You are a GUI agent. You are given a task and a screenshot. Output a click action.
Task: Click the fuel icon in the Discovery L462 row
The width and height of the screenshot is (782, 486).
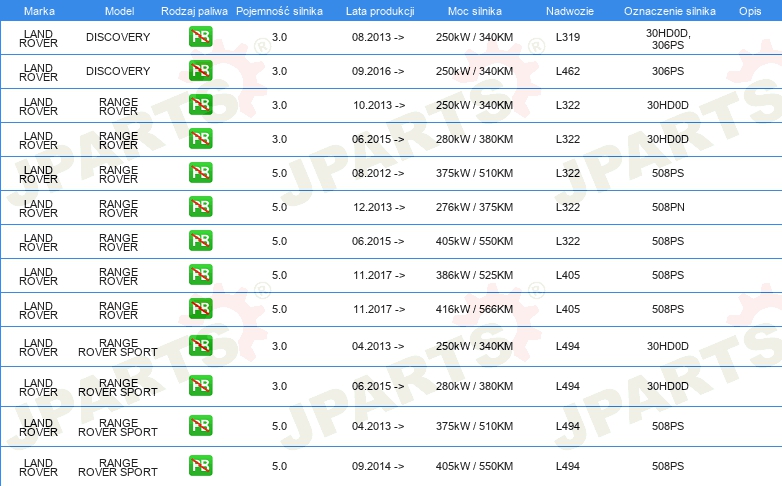[x=200, y=71]
